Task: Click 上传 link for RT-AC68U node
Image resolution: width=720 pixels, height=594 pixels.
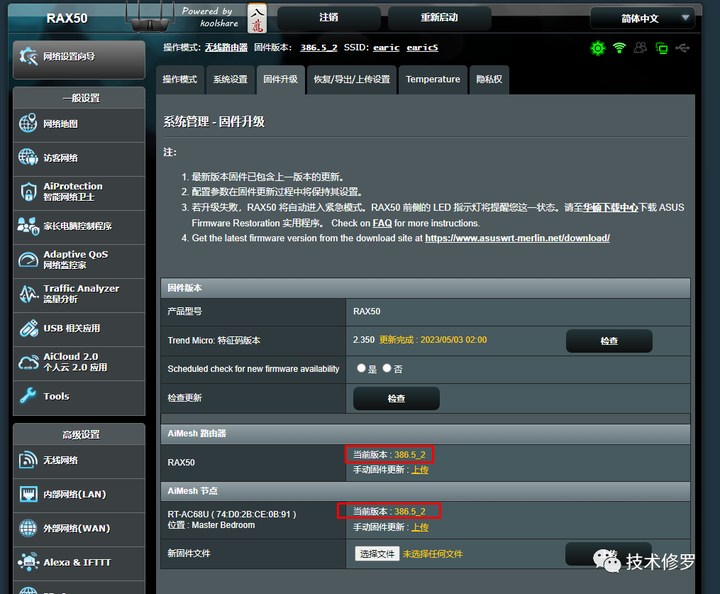Action: click(420, 527)
